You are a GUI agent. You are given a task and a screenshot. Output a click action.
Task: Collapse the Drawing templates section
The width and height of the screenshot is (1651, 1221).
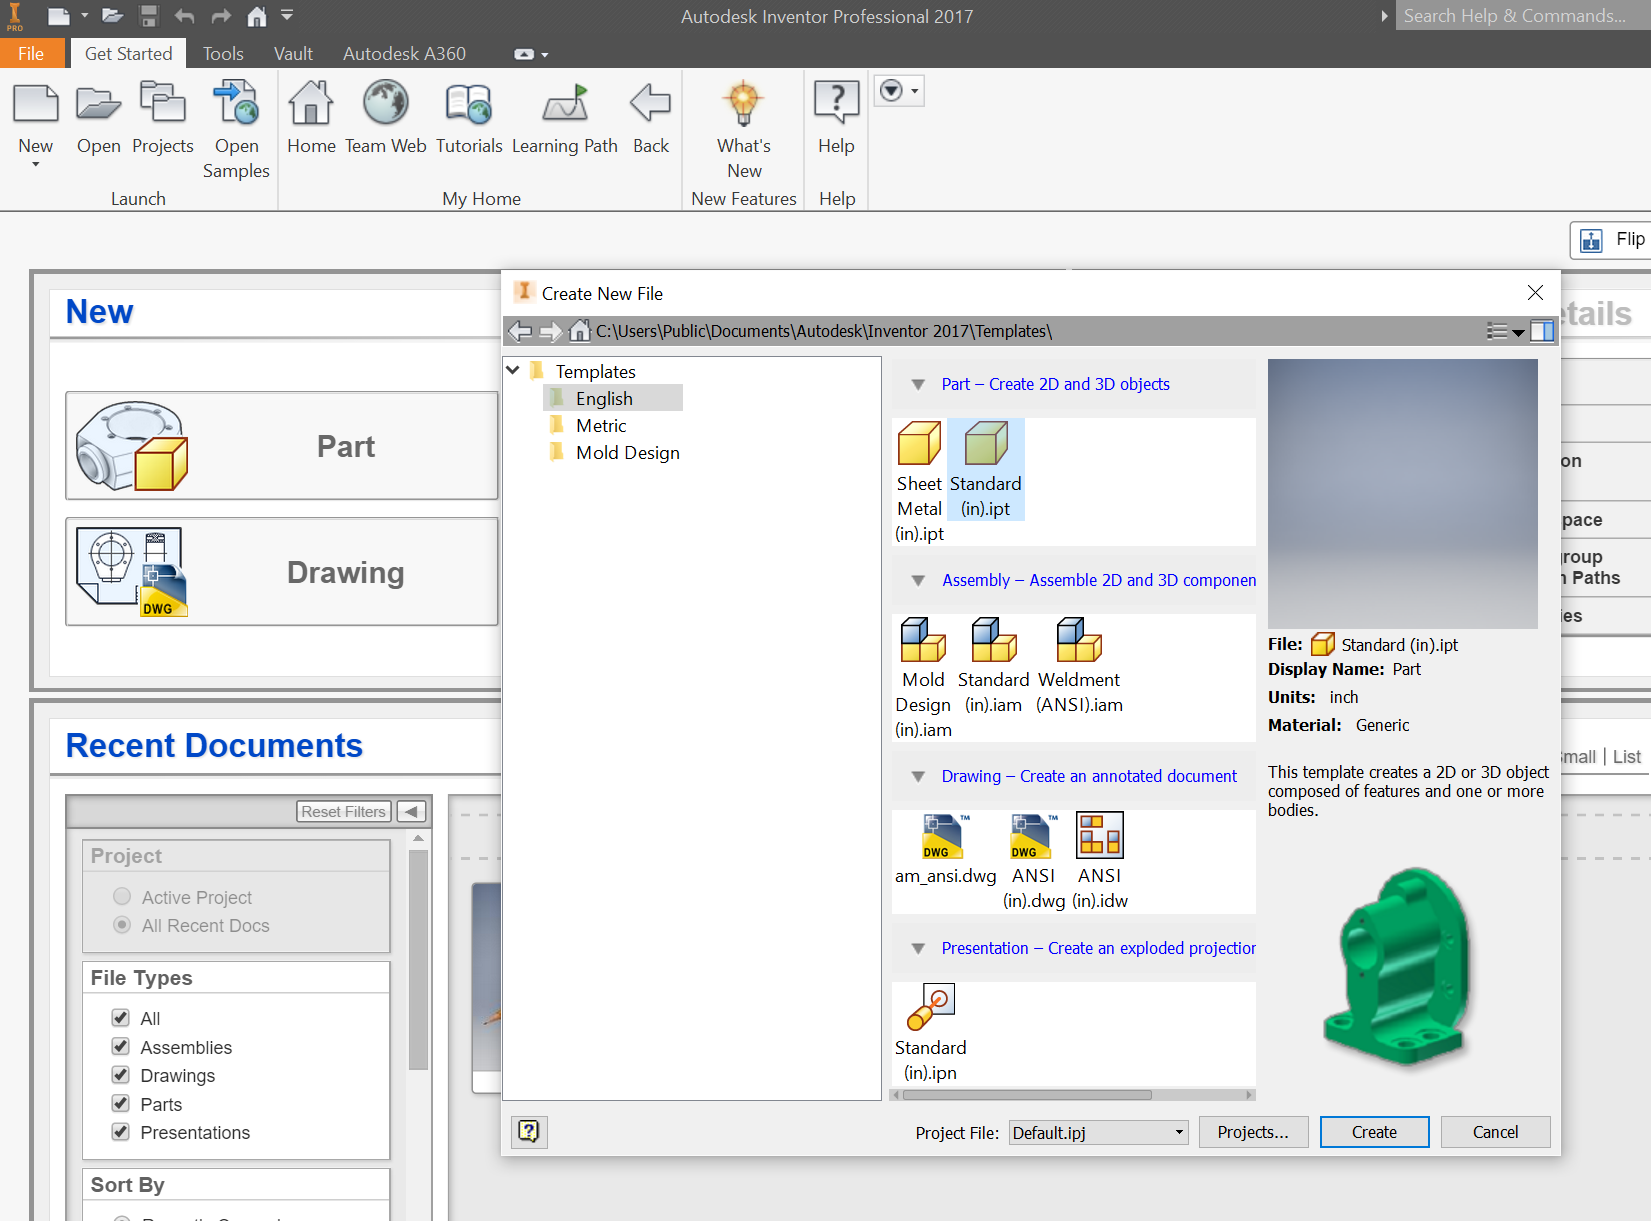[x=918, y=776]
